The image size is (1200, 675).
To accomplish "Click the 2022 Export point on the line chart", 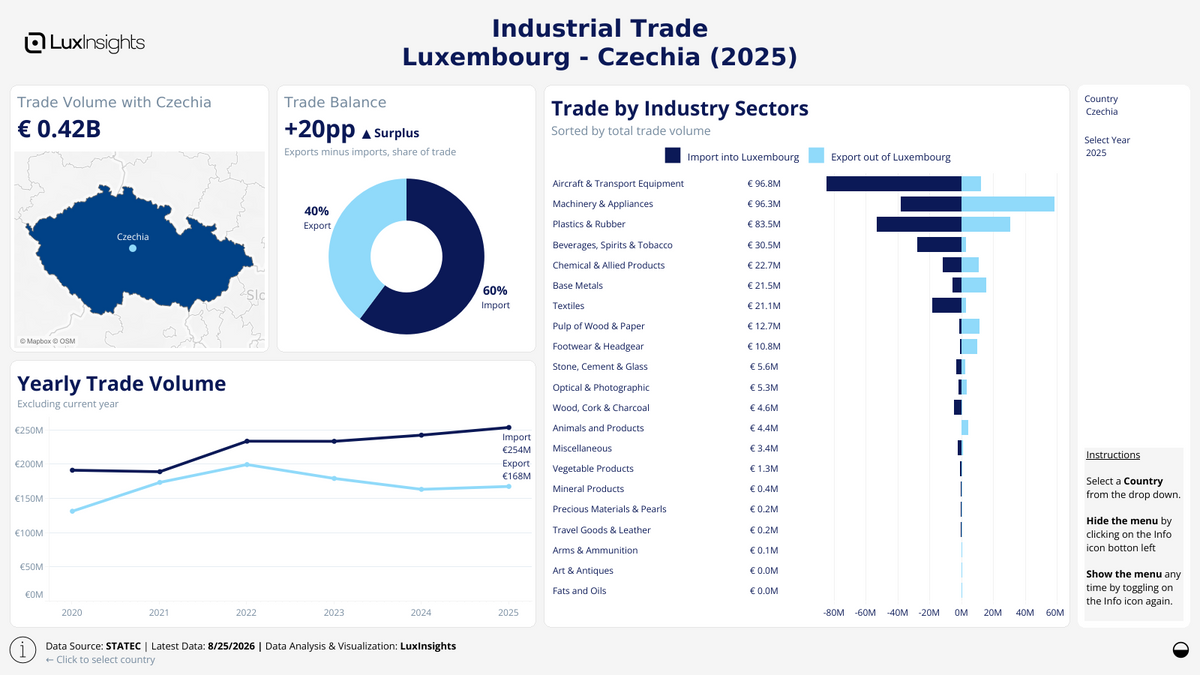I will [x=246, y=464].
